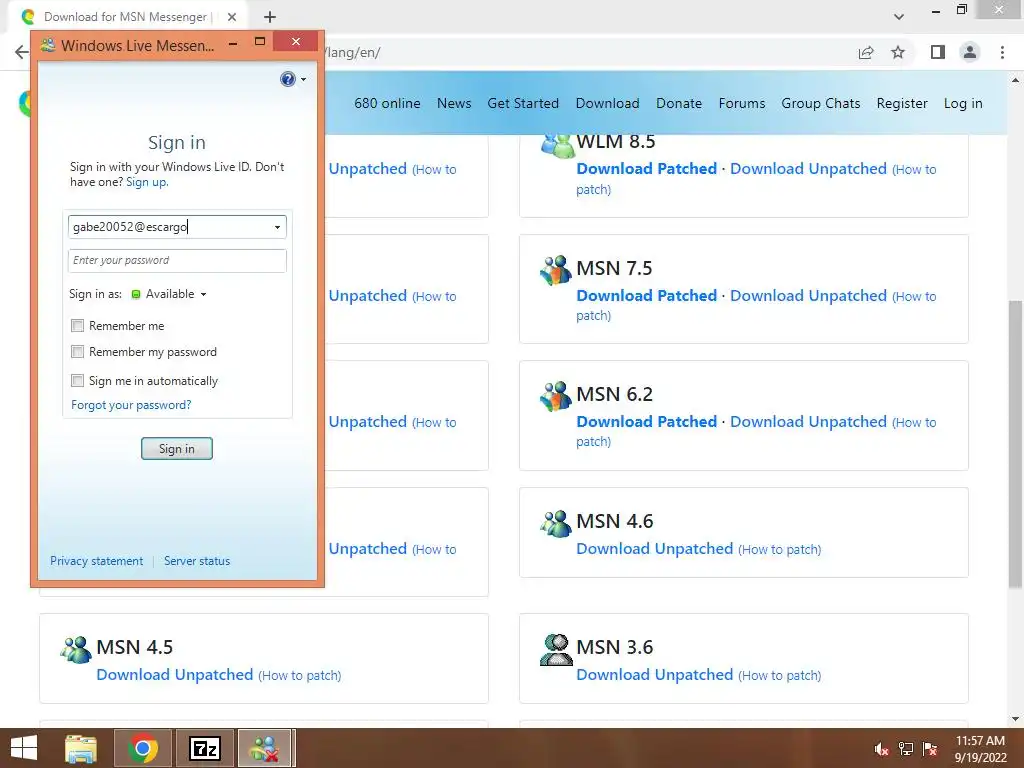Close the Download for MSN Messenger tab
The image size is (1024, 768).
(232, 17)
